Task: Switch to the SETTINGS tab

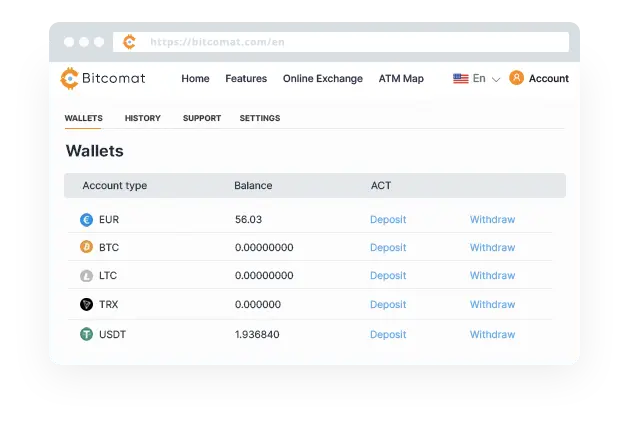Action: pos(260,118)
